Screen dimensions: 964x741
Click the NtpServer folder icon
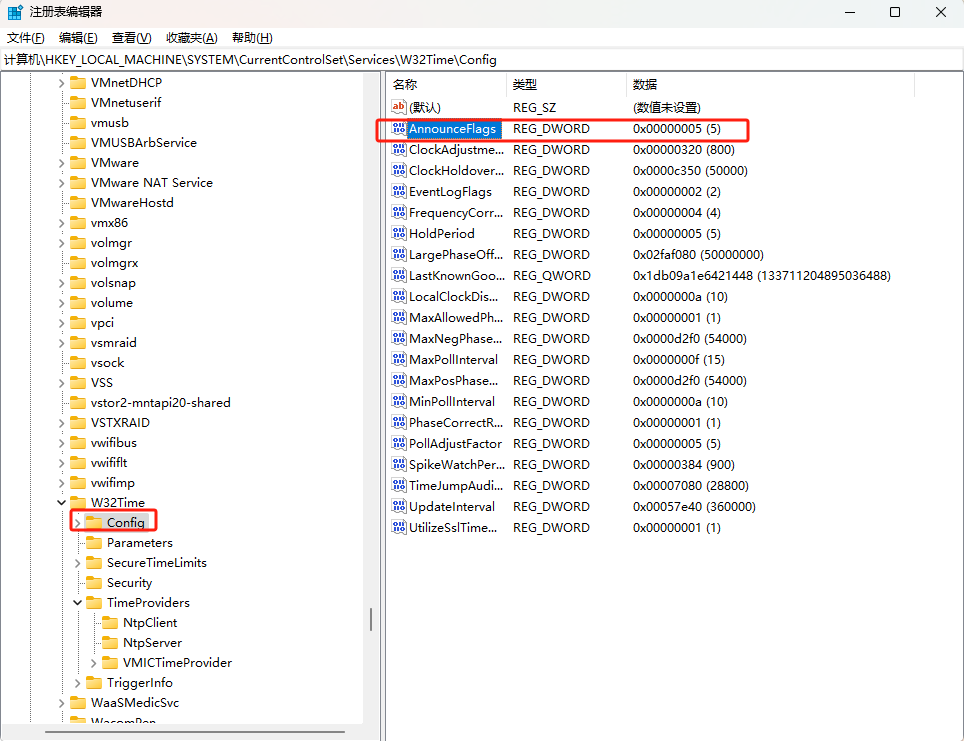(x=110, y=643)
